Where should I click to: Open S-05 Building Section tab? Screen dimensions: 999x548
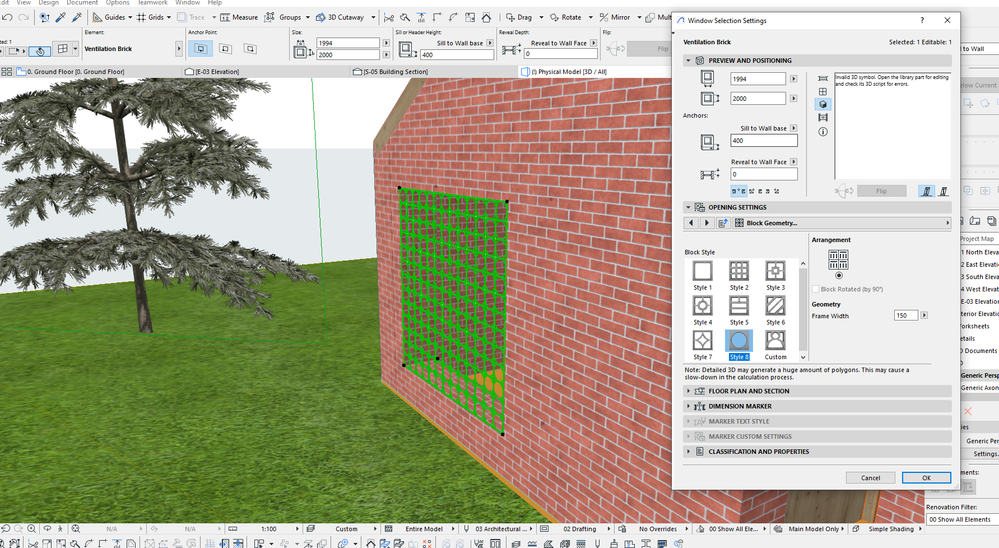[x=397, y=72]
